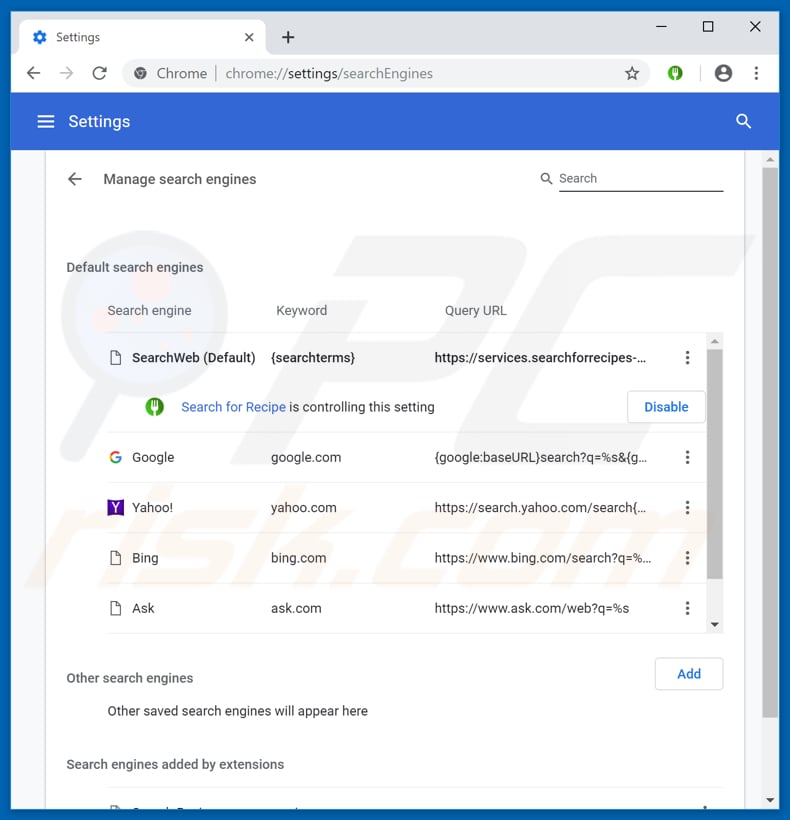Minimize the Chrome window
790x820 pixels.
[661, 26]
